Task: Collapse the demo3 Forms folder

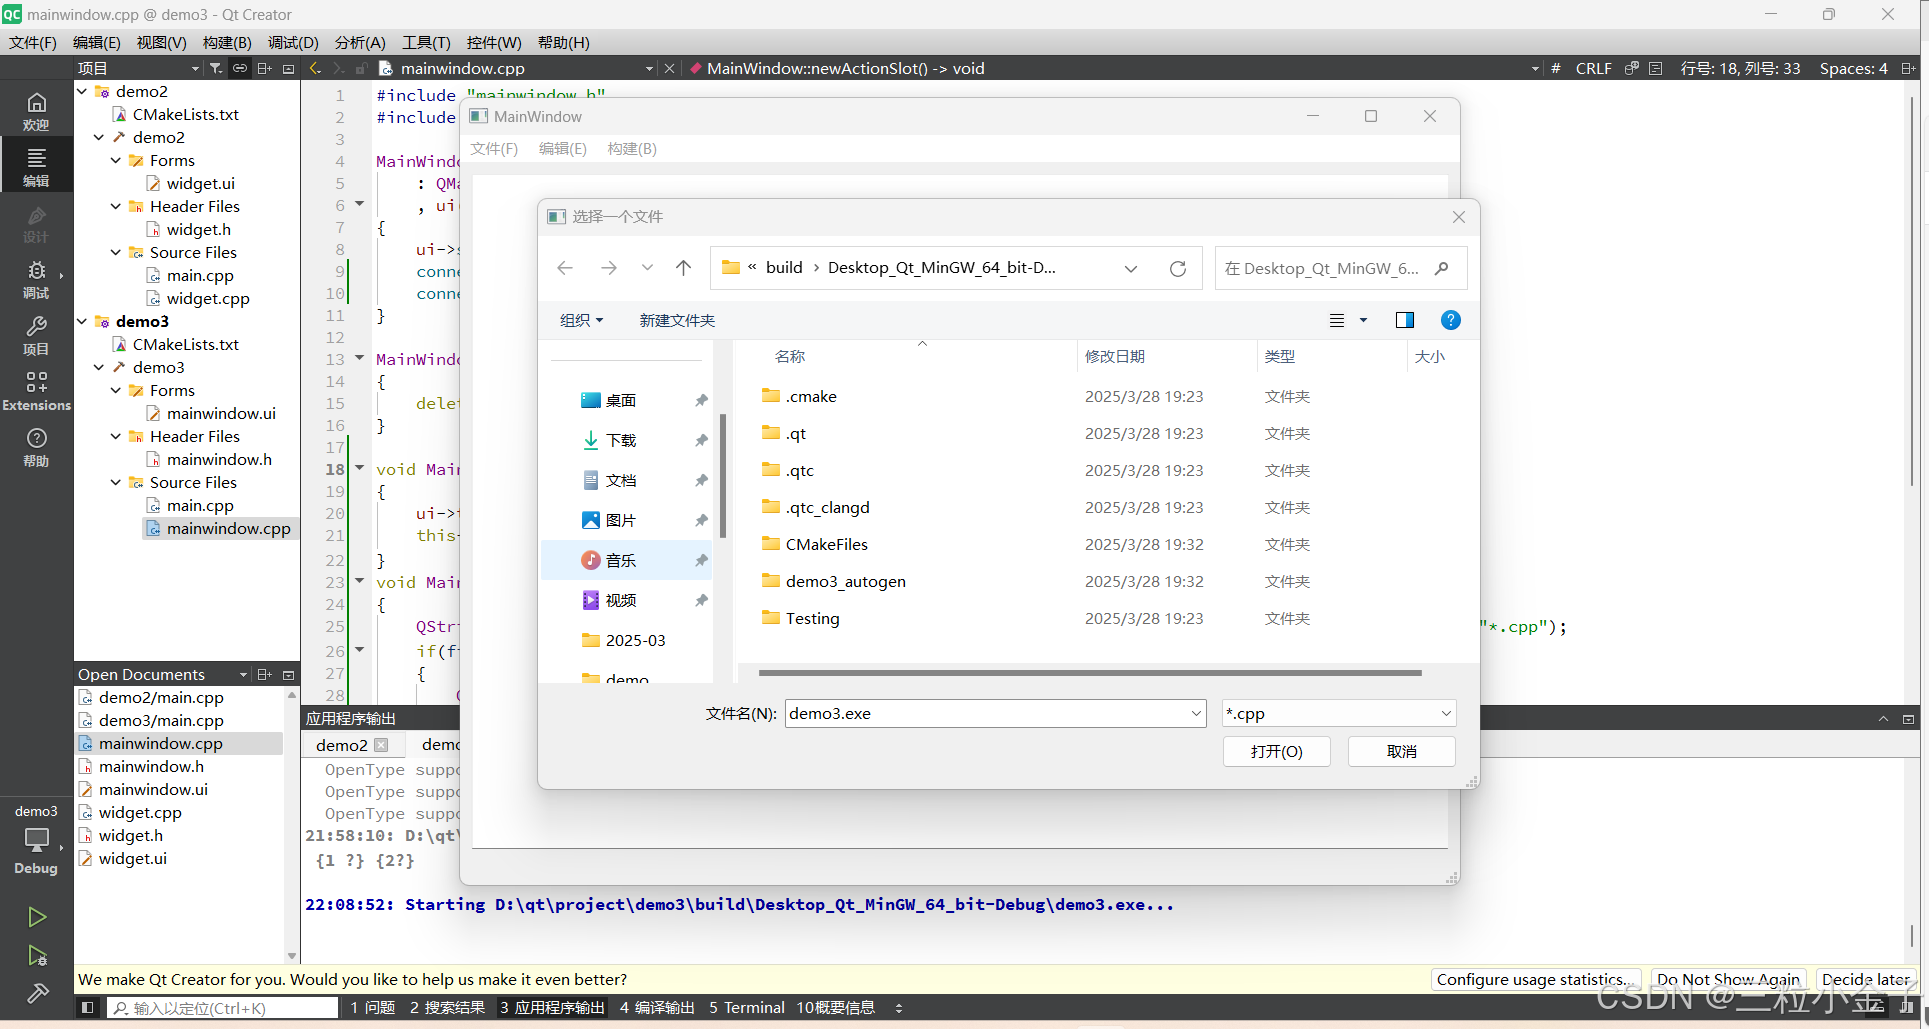Action: click(116, 390)
